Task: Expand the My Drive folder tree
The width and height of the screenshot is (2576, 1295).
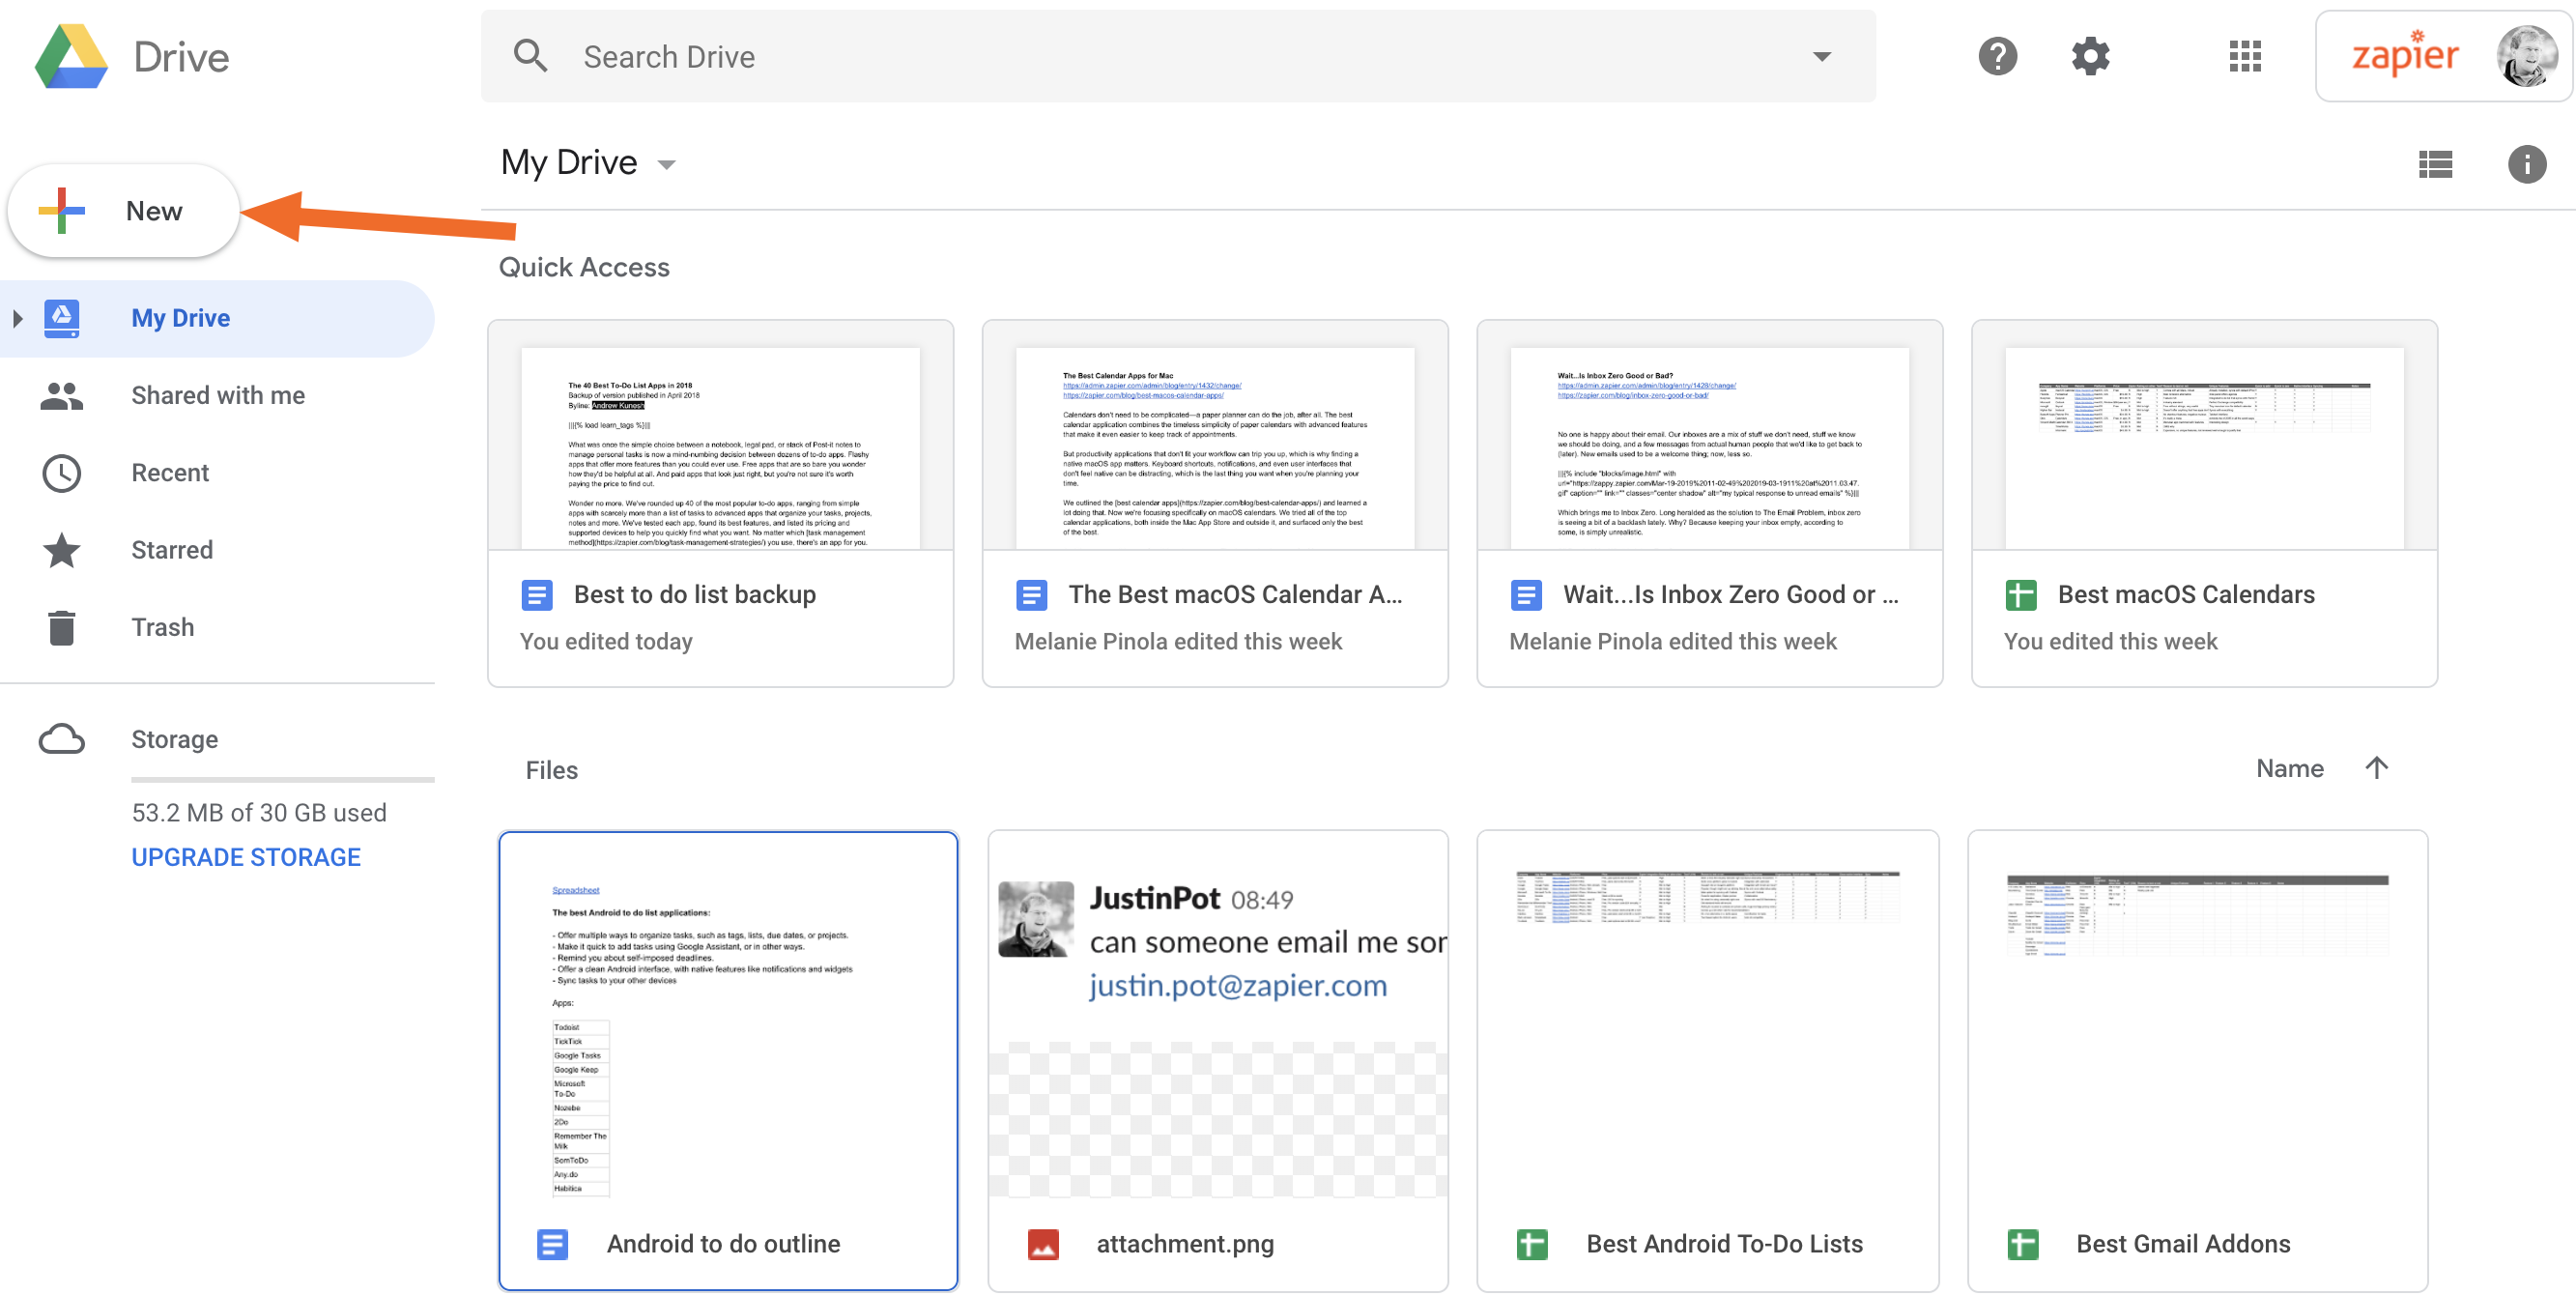Action: (x=17, y=318)
